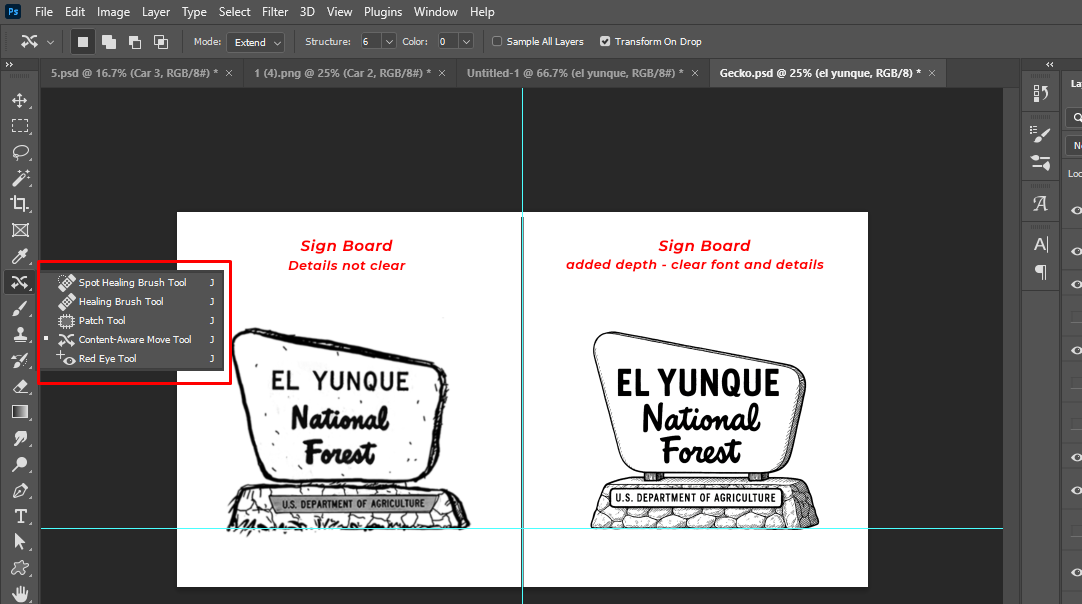This screenshot has height=604, width=1082.
Task: Click the Content-Aware Move tool in toolbar
Action: pyautogui.click(x=19, y=282)
